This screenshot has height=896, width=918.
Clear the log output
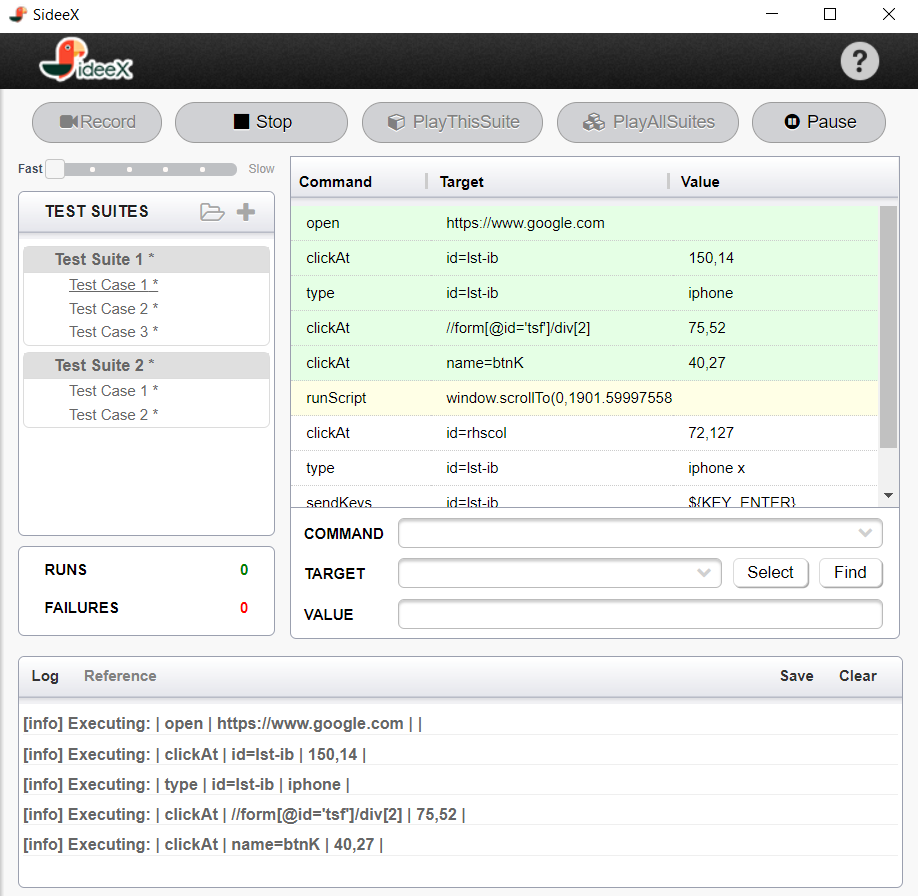[858, 676]
